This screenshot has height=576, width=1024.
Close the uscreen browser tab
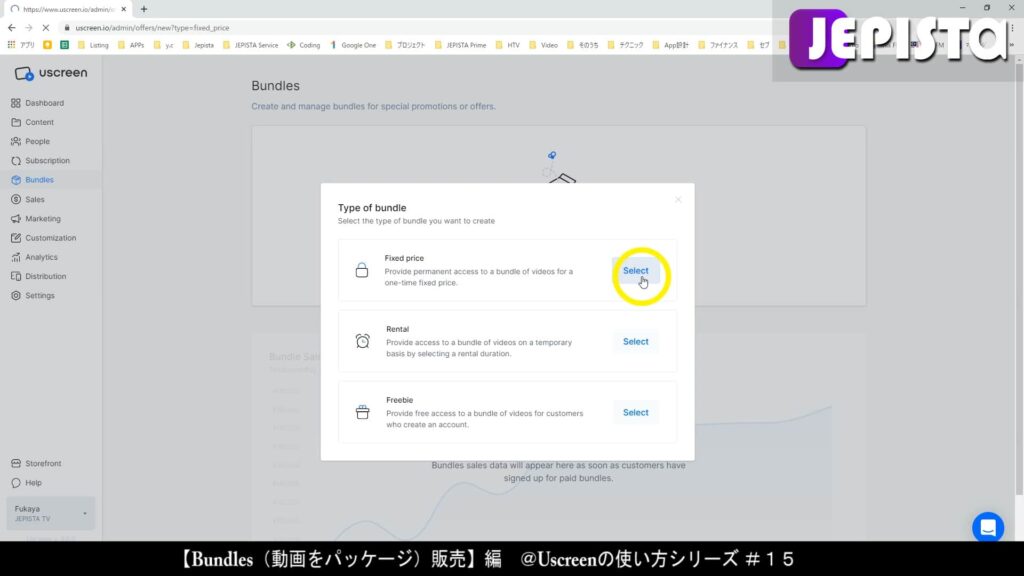123,9
